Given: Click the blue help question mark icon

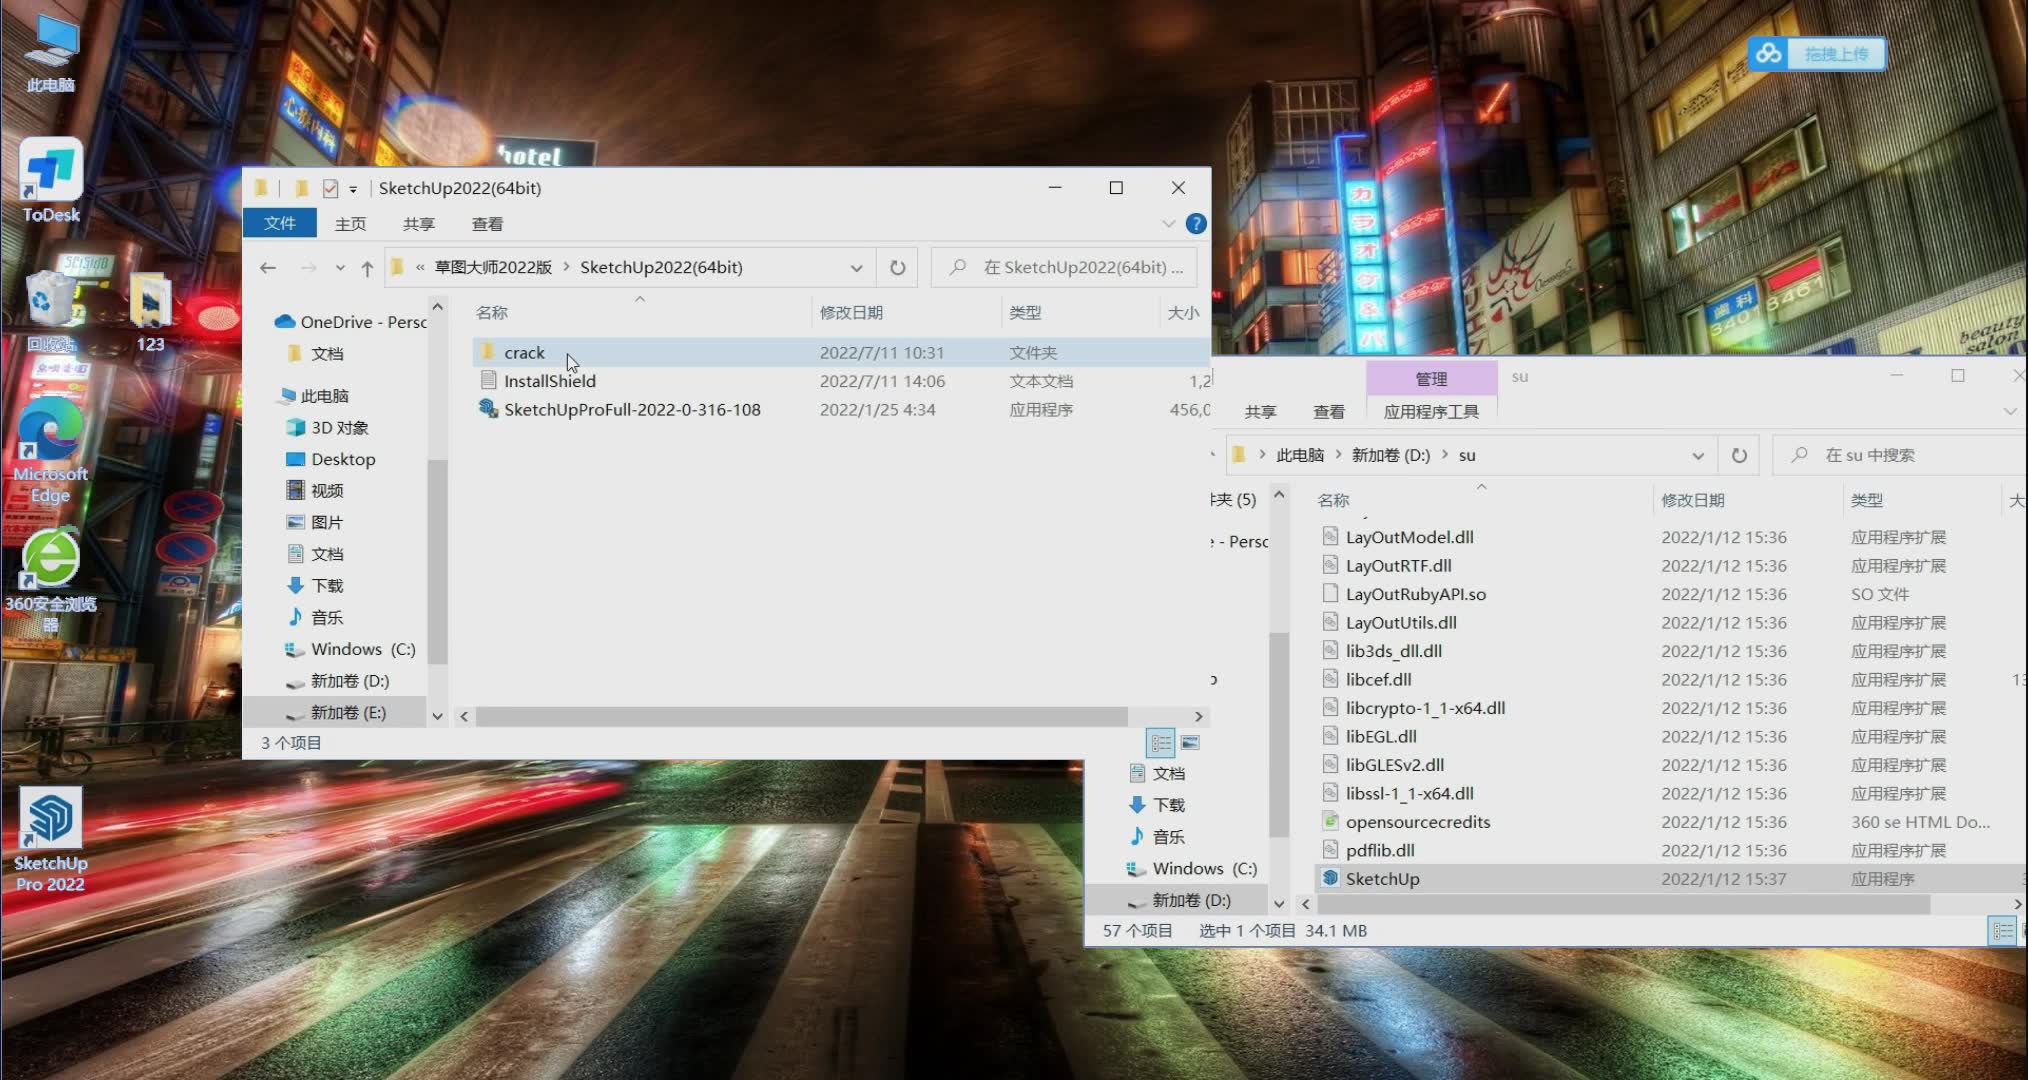Looking at the screenshot, I should 1195,224.
